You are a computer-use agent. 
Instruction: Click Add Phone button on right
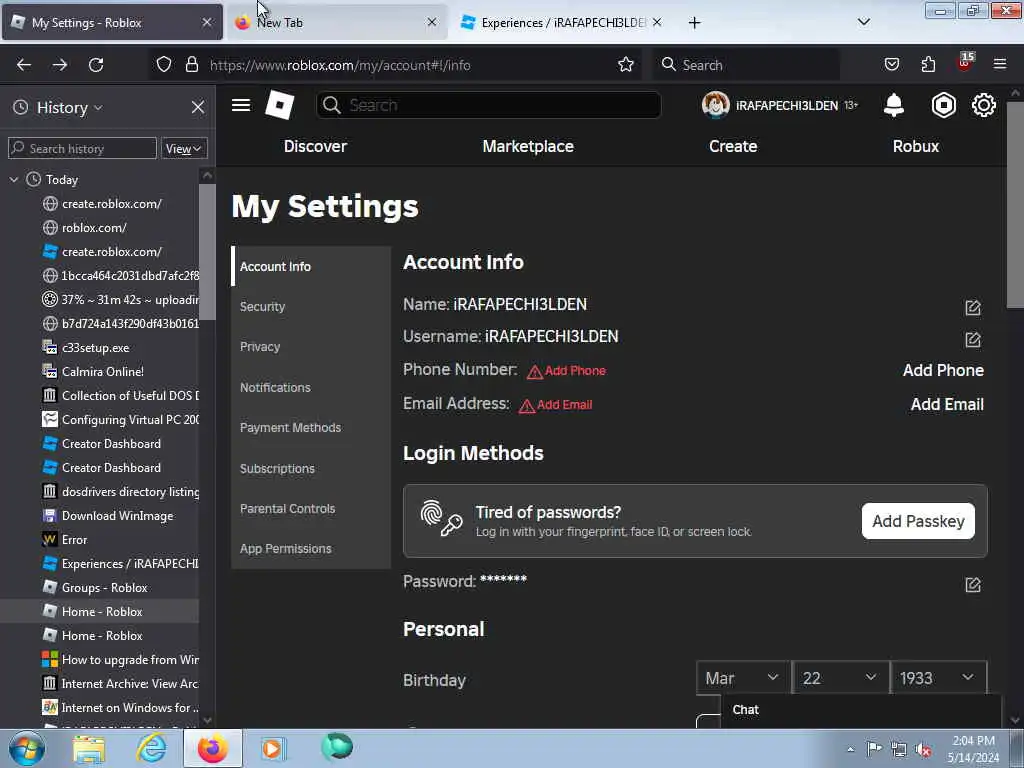click(x=943, y=370)
